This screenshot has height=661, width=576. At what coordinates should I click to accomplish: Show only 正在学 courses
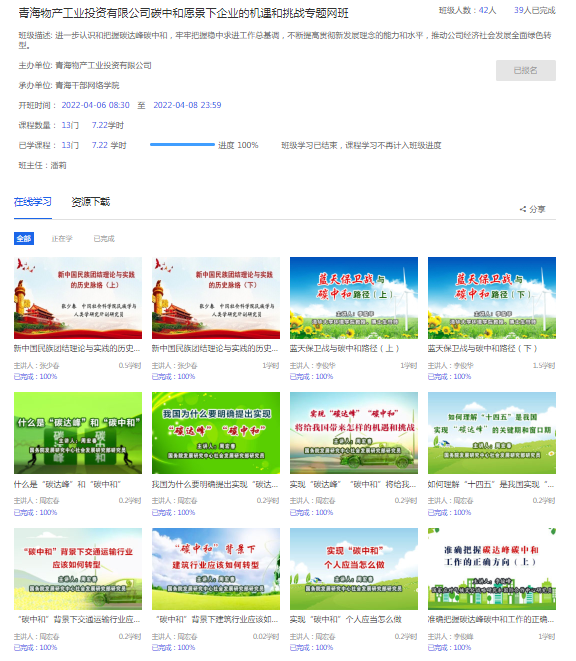[x=62, y=239]
